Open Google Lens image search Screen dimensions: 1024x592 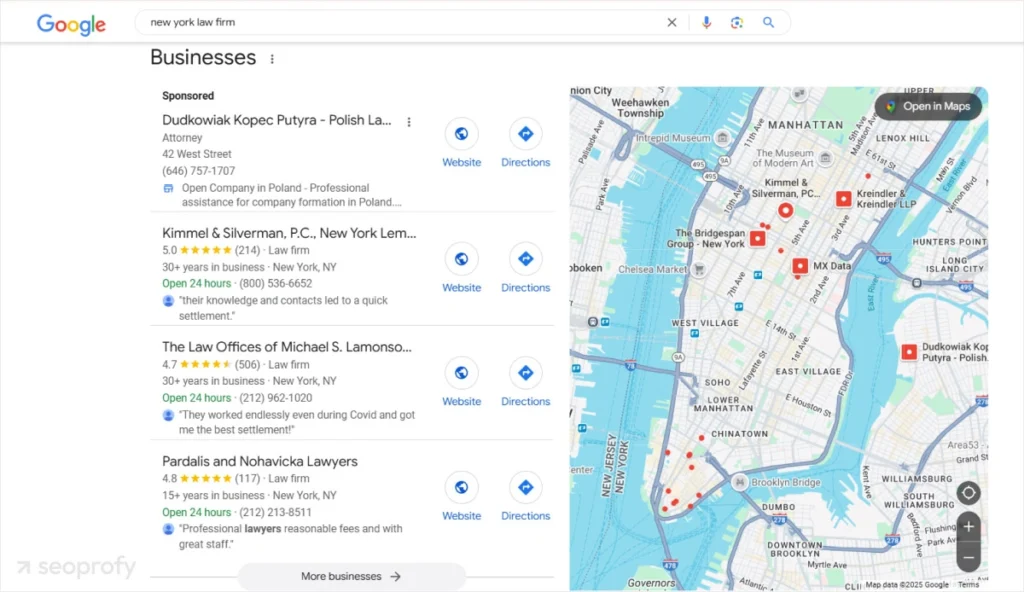tap(737, 22)
